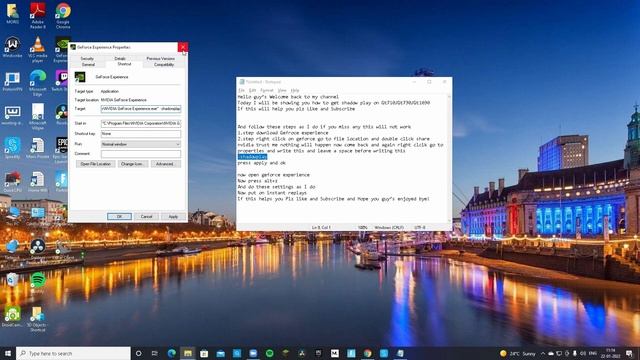Click into the Target field
Screen dimensions: 640x360
coord(141,109)
